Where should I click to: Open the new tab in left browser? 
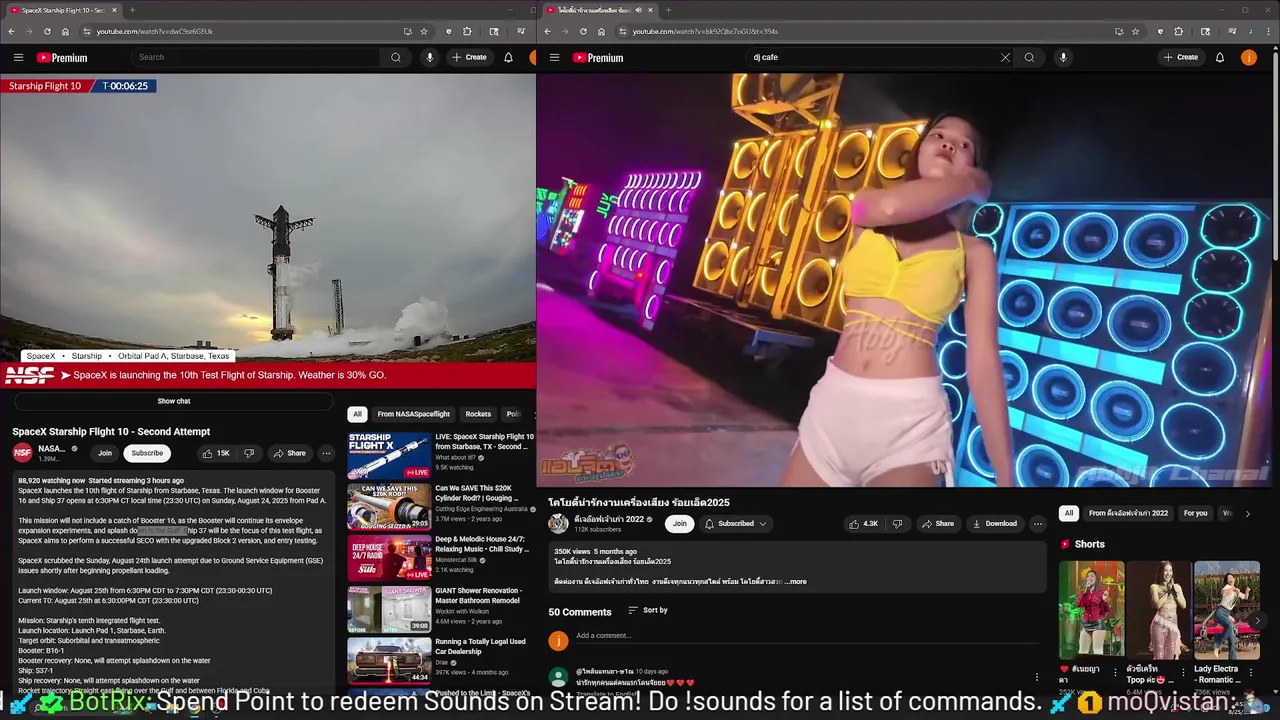coord(133,10)
